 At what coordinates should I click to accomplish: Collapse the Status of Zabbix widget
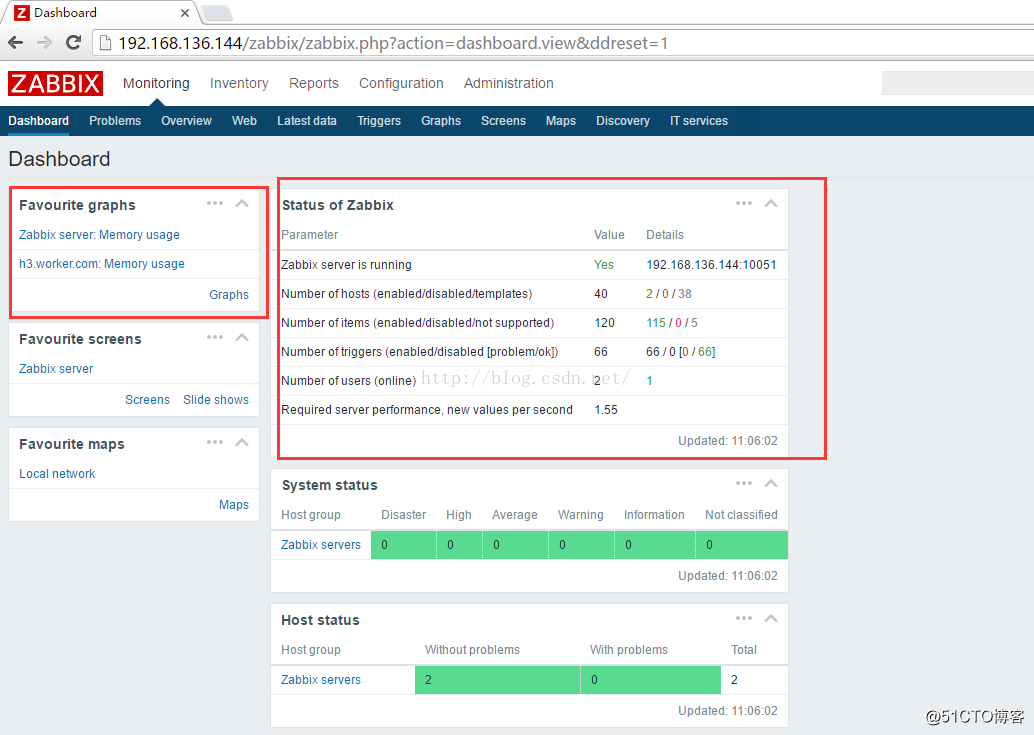(x=771, y=203)
